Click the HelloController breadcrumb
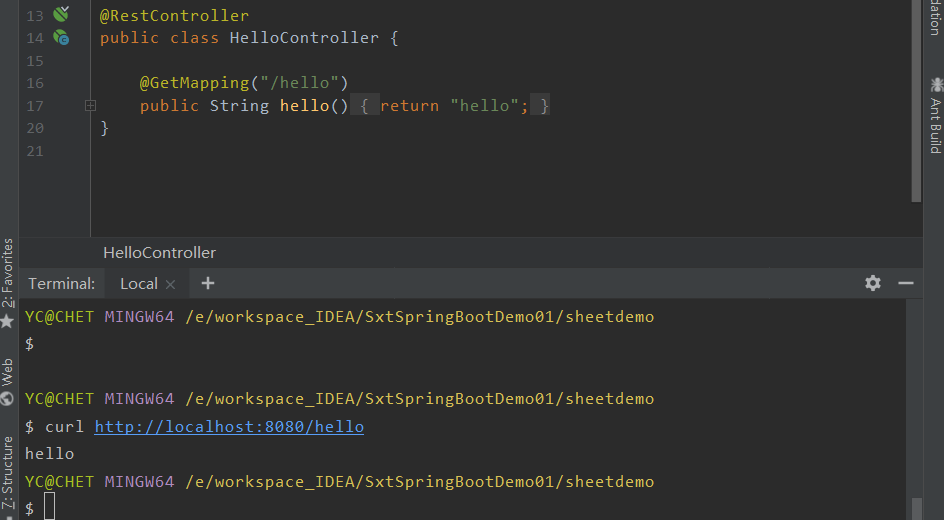The height and width of the screenshot is (520, 944). pyautogui.click(x=160, y=253)
